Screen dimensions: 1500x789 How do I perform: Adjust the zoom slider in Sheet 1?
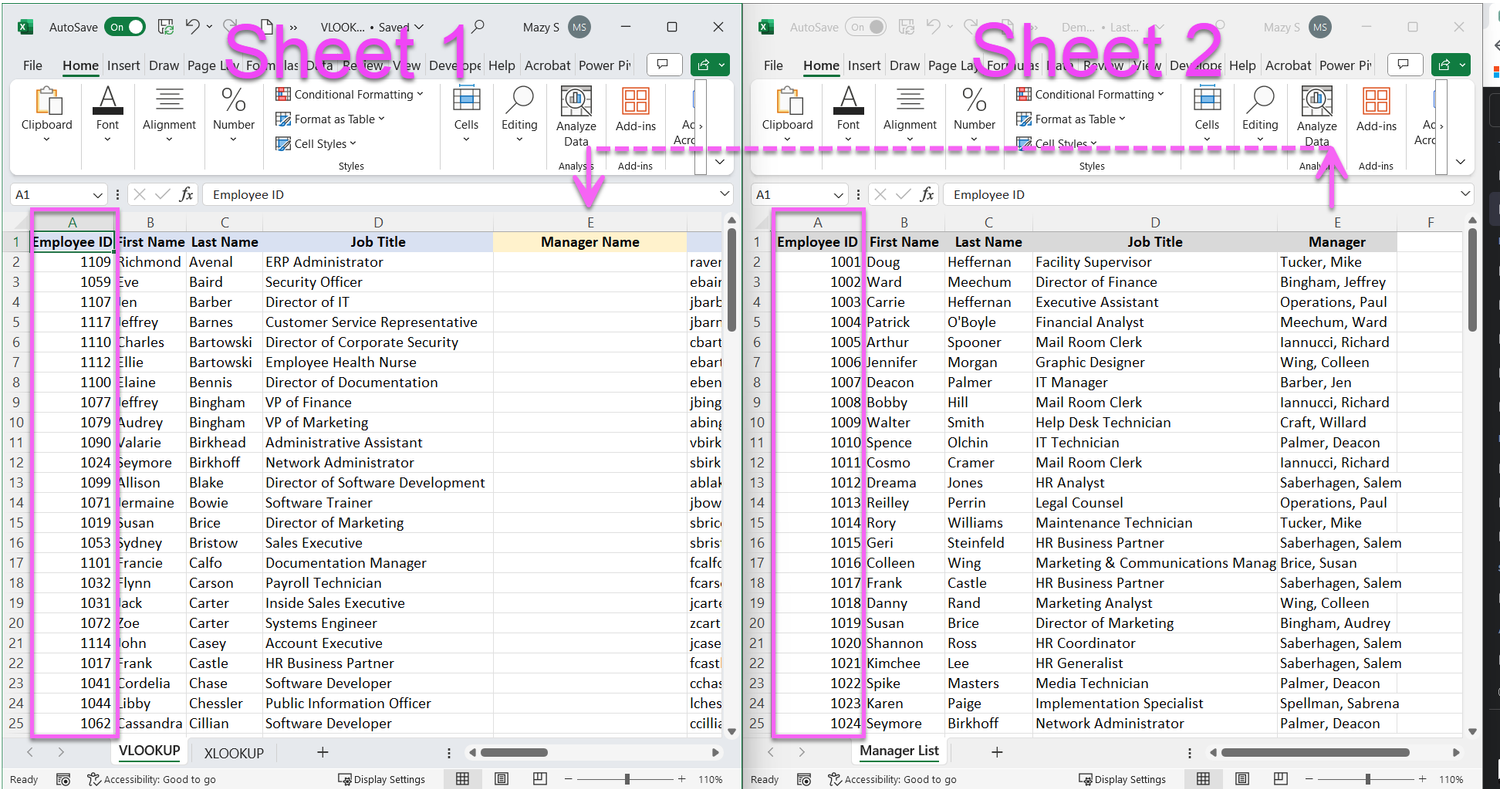(x=628, y=778)
